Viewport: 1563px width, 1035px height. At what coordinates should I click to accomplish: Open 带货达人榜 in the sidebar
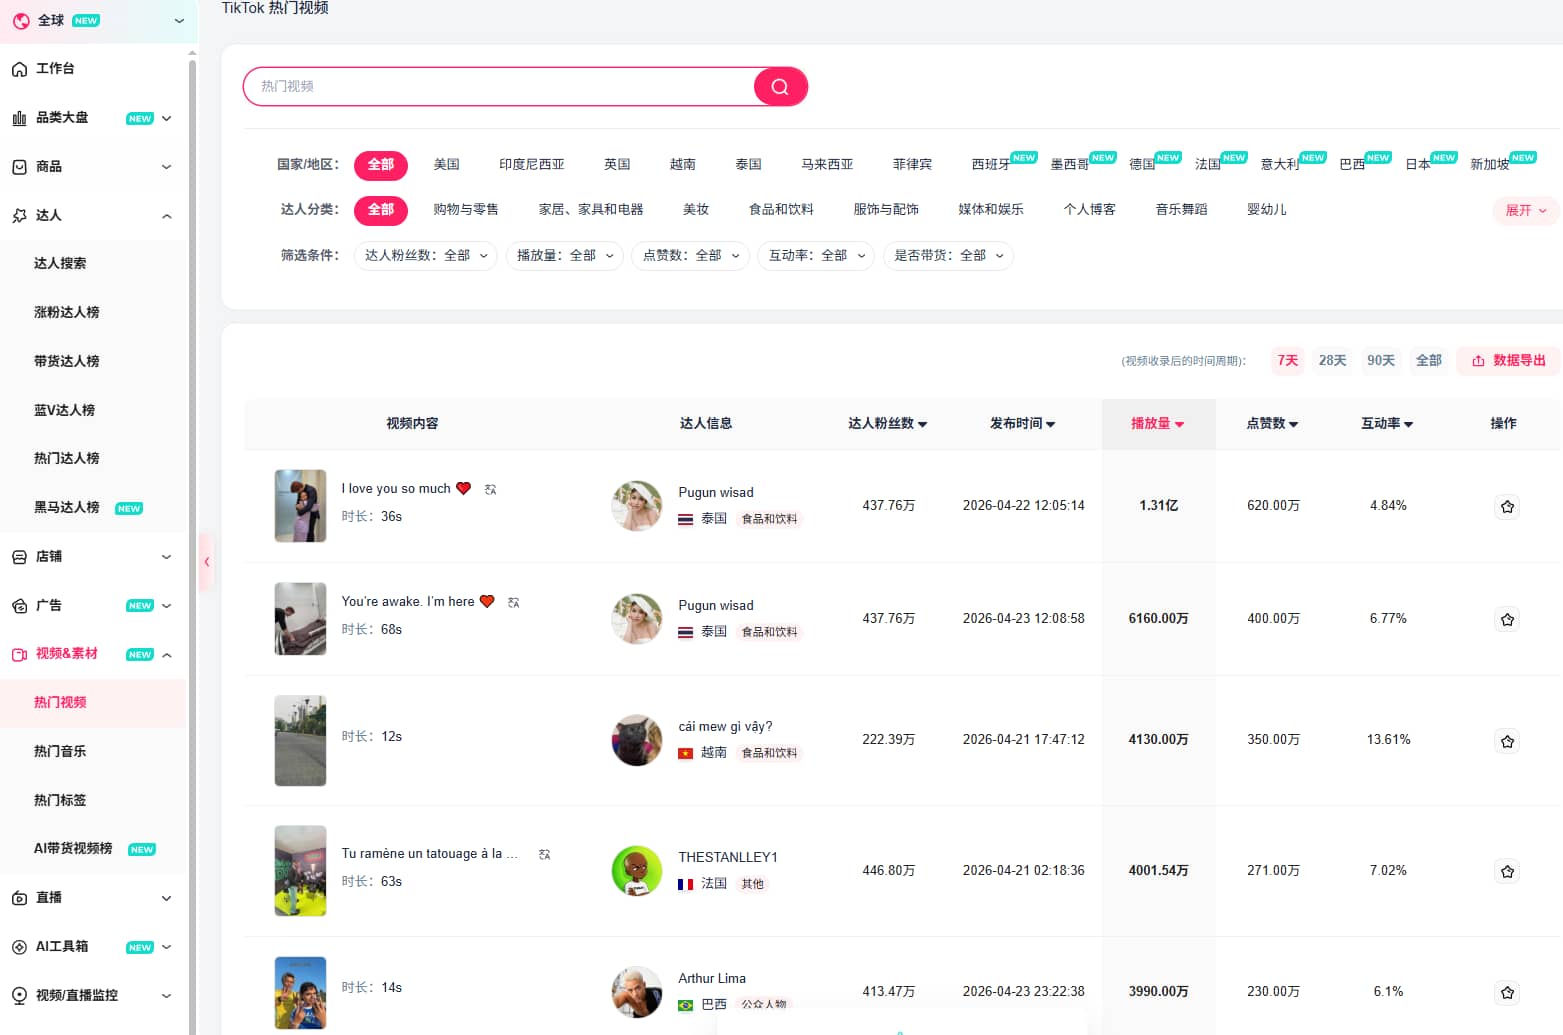tap(67, 361)
